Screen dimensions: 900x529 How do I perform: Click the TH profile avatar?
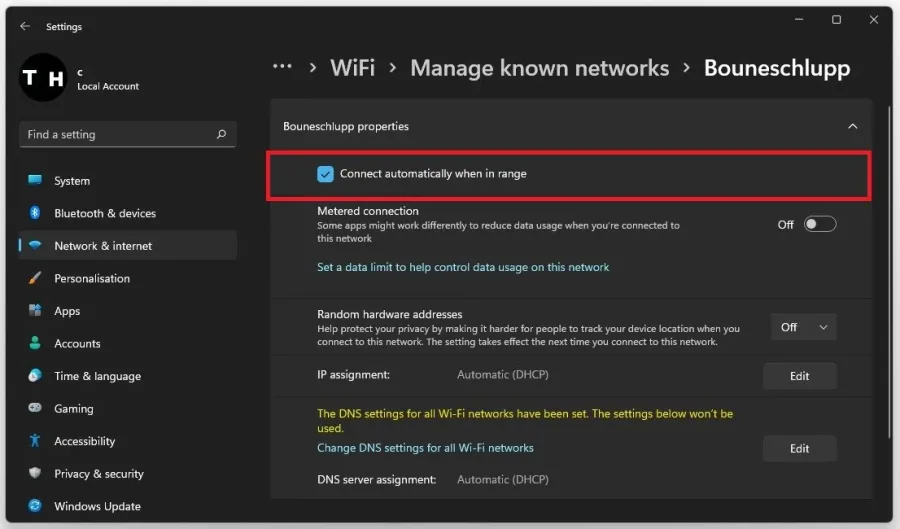(x=43, y=77)
